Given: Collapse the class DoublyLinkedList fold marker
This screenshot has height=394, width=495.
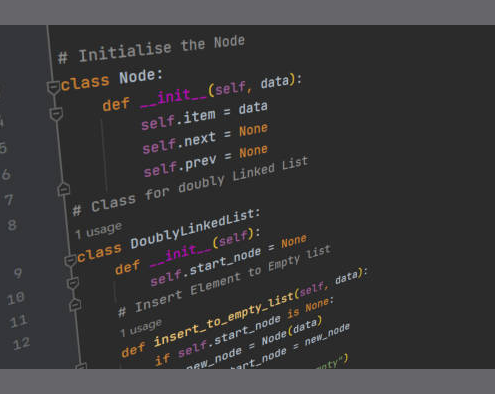Looking at the screenshot, I should coord(70,261).
